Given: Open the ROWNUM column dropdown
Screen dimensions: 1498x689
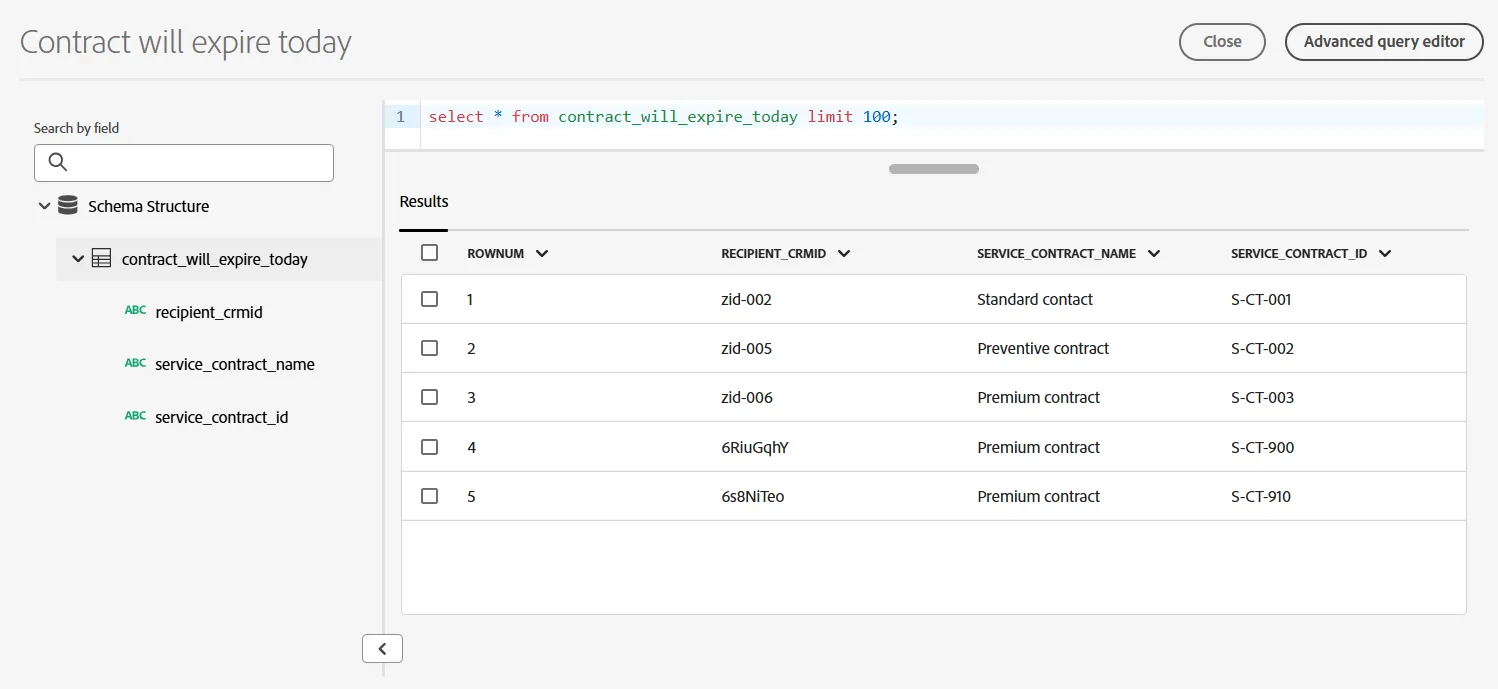Looking at the screenshot, I should pyautogui.click(x=542, y=254).
